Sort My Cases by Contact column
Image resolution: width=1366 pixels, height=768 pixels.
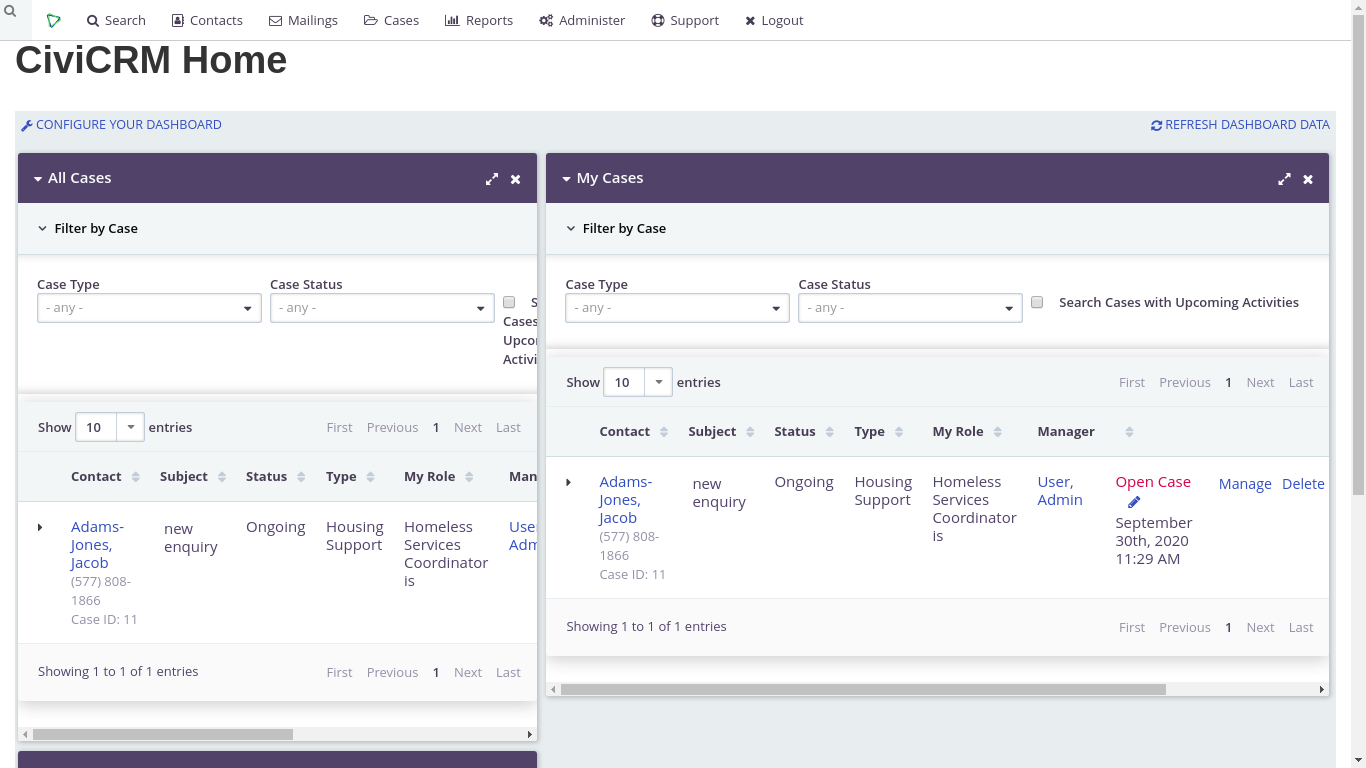(x=634, y=432)
